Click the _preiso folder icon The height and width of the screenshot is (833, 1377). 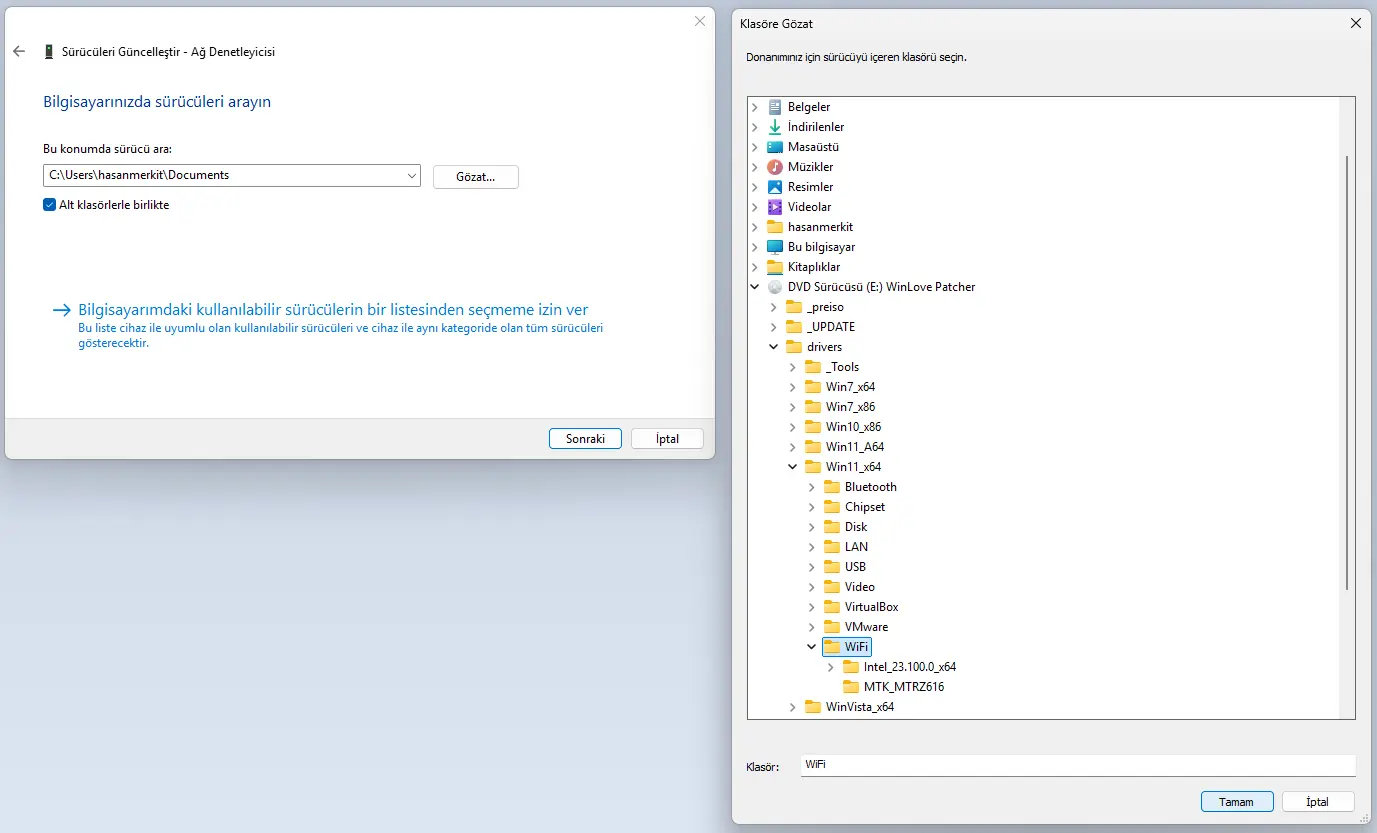click(794, 307)
